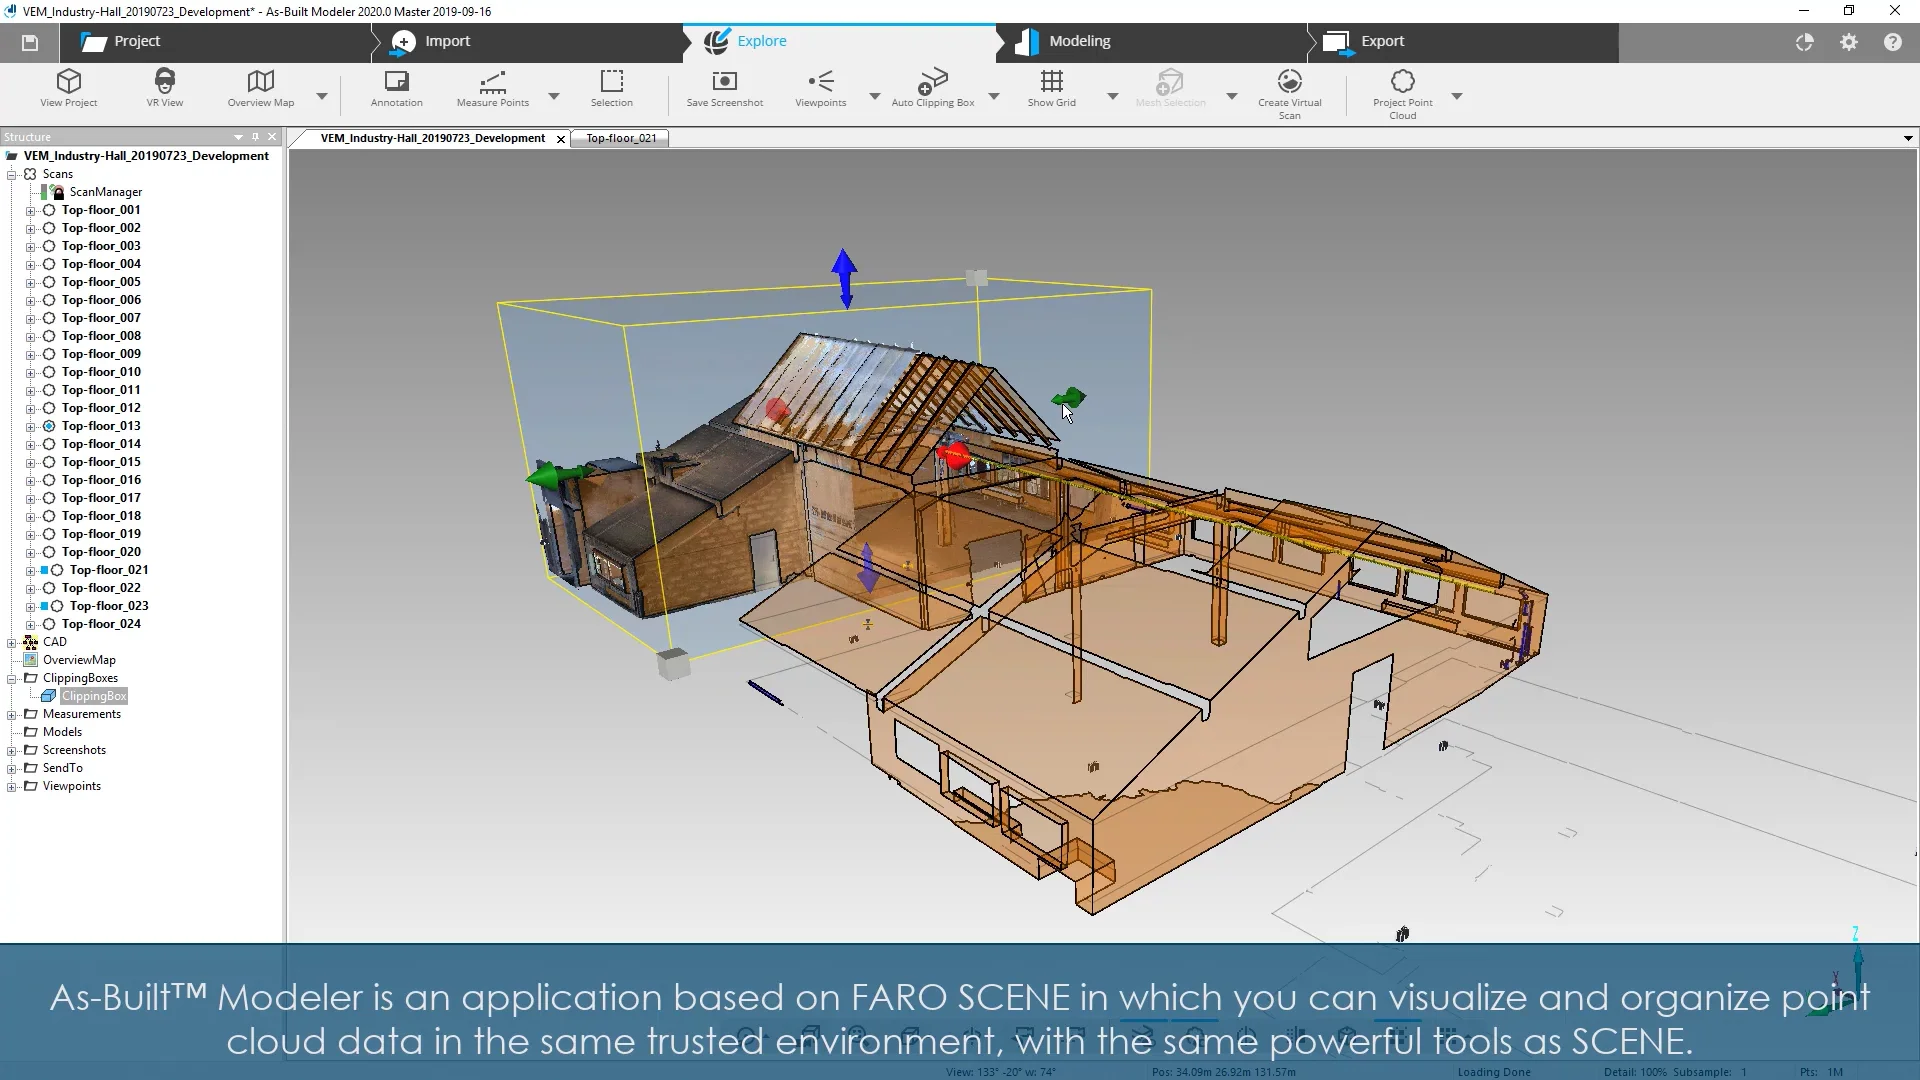Click the Create Virtual Scan icon
Viewport: 1920px width, 1080px height.
[x=1289, y=82]
